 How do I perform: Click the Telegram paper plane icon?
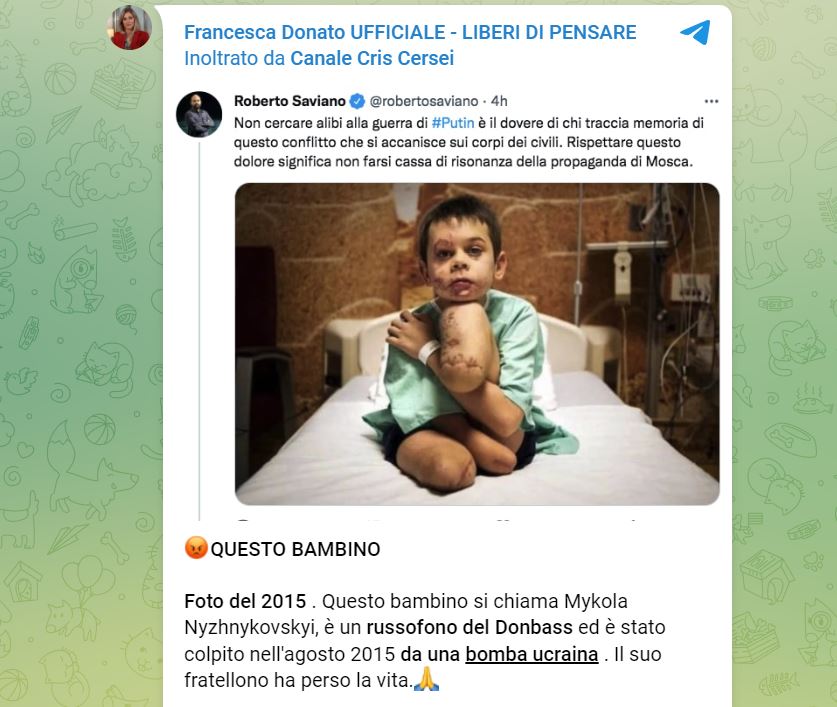[696, 32]
